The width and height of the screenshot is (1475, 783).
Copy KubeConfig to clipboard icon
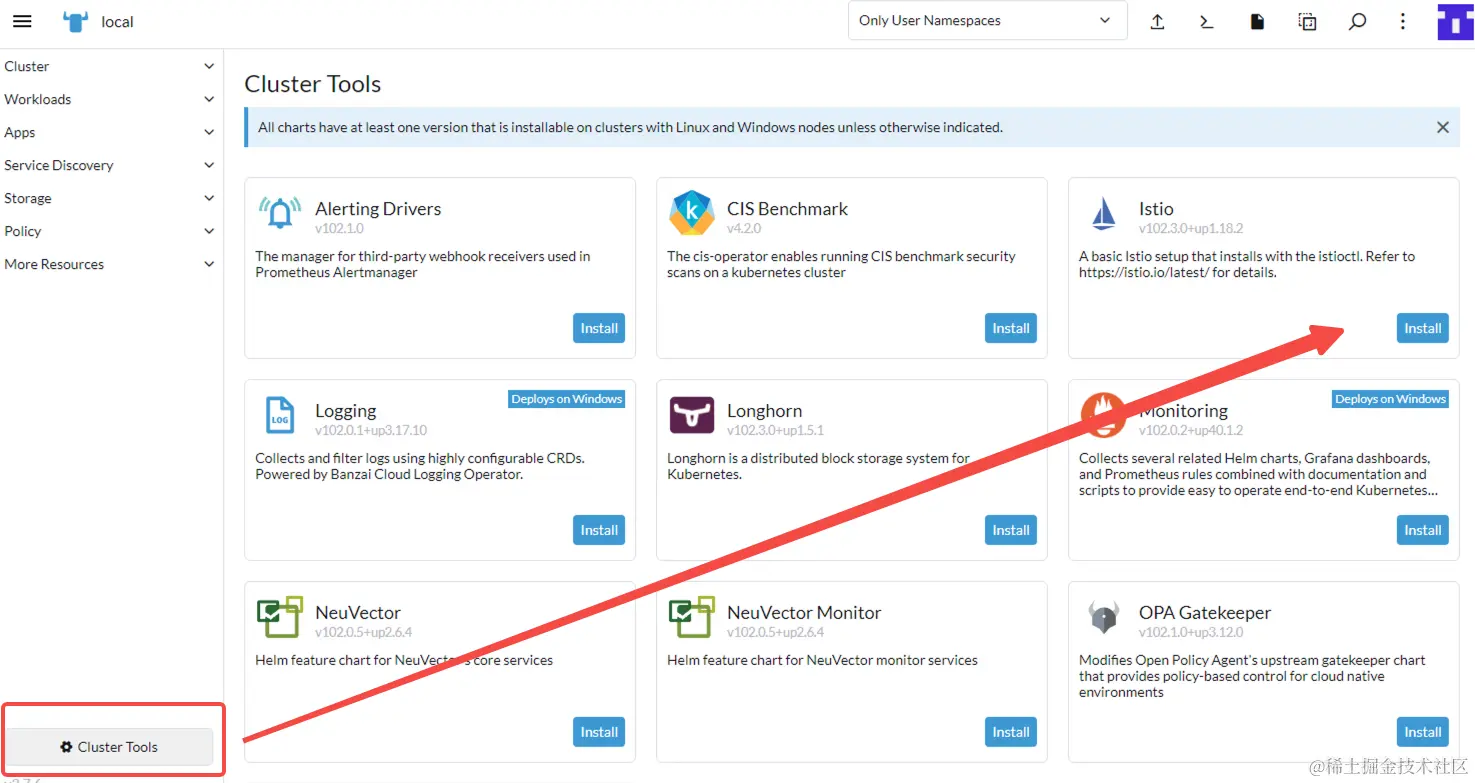pos(1307,21)
